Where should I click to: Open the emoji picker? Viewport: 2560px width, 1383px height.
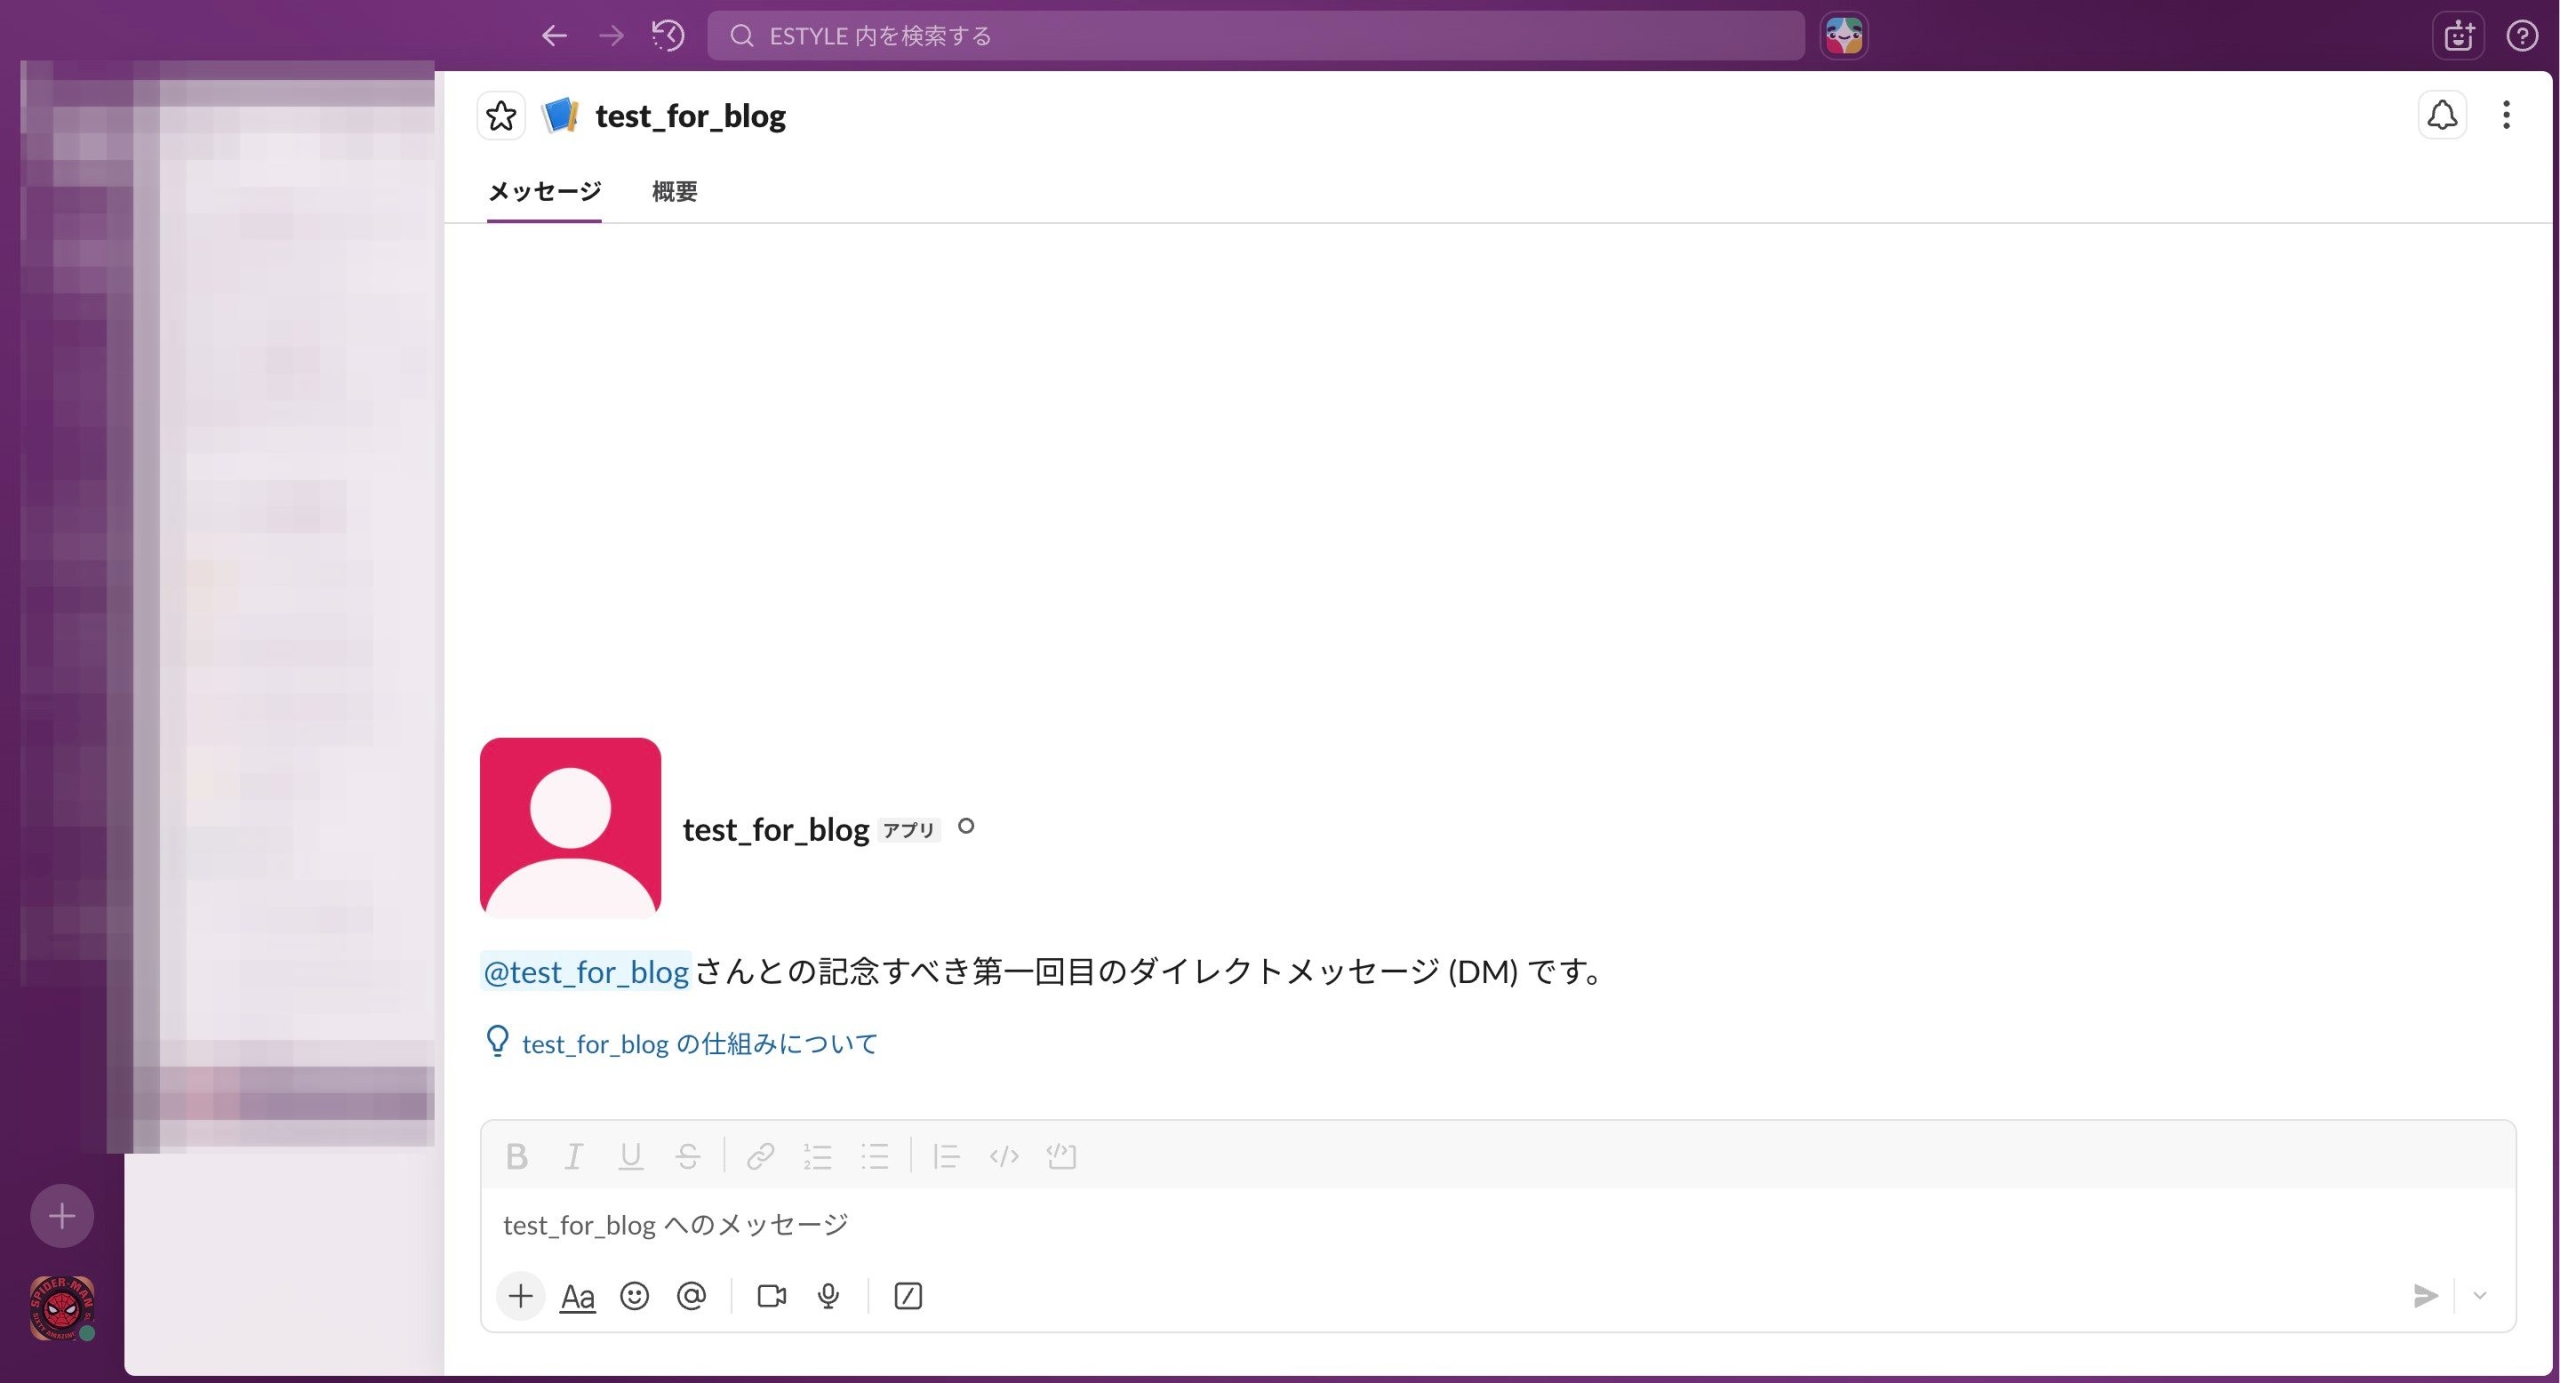click(634, 1296)
